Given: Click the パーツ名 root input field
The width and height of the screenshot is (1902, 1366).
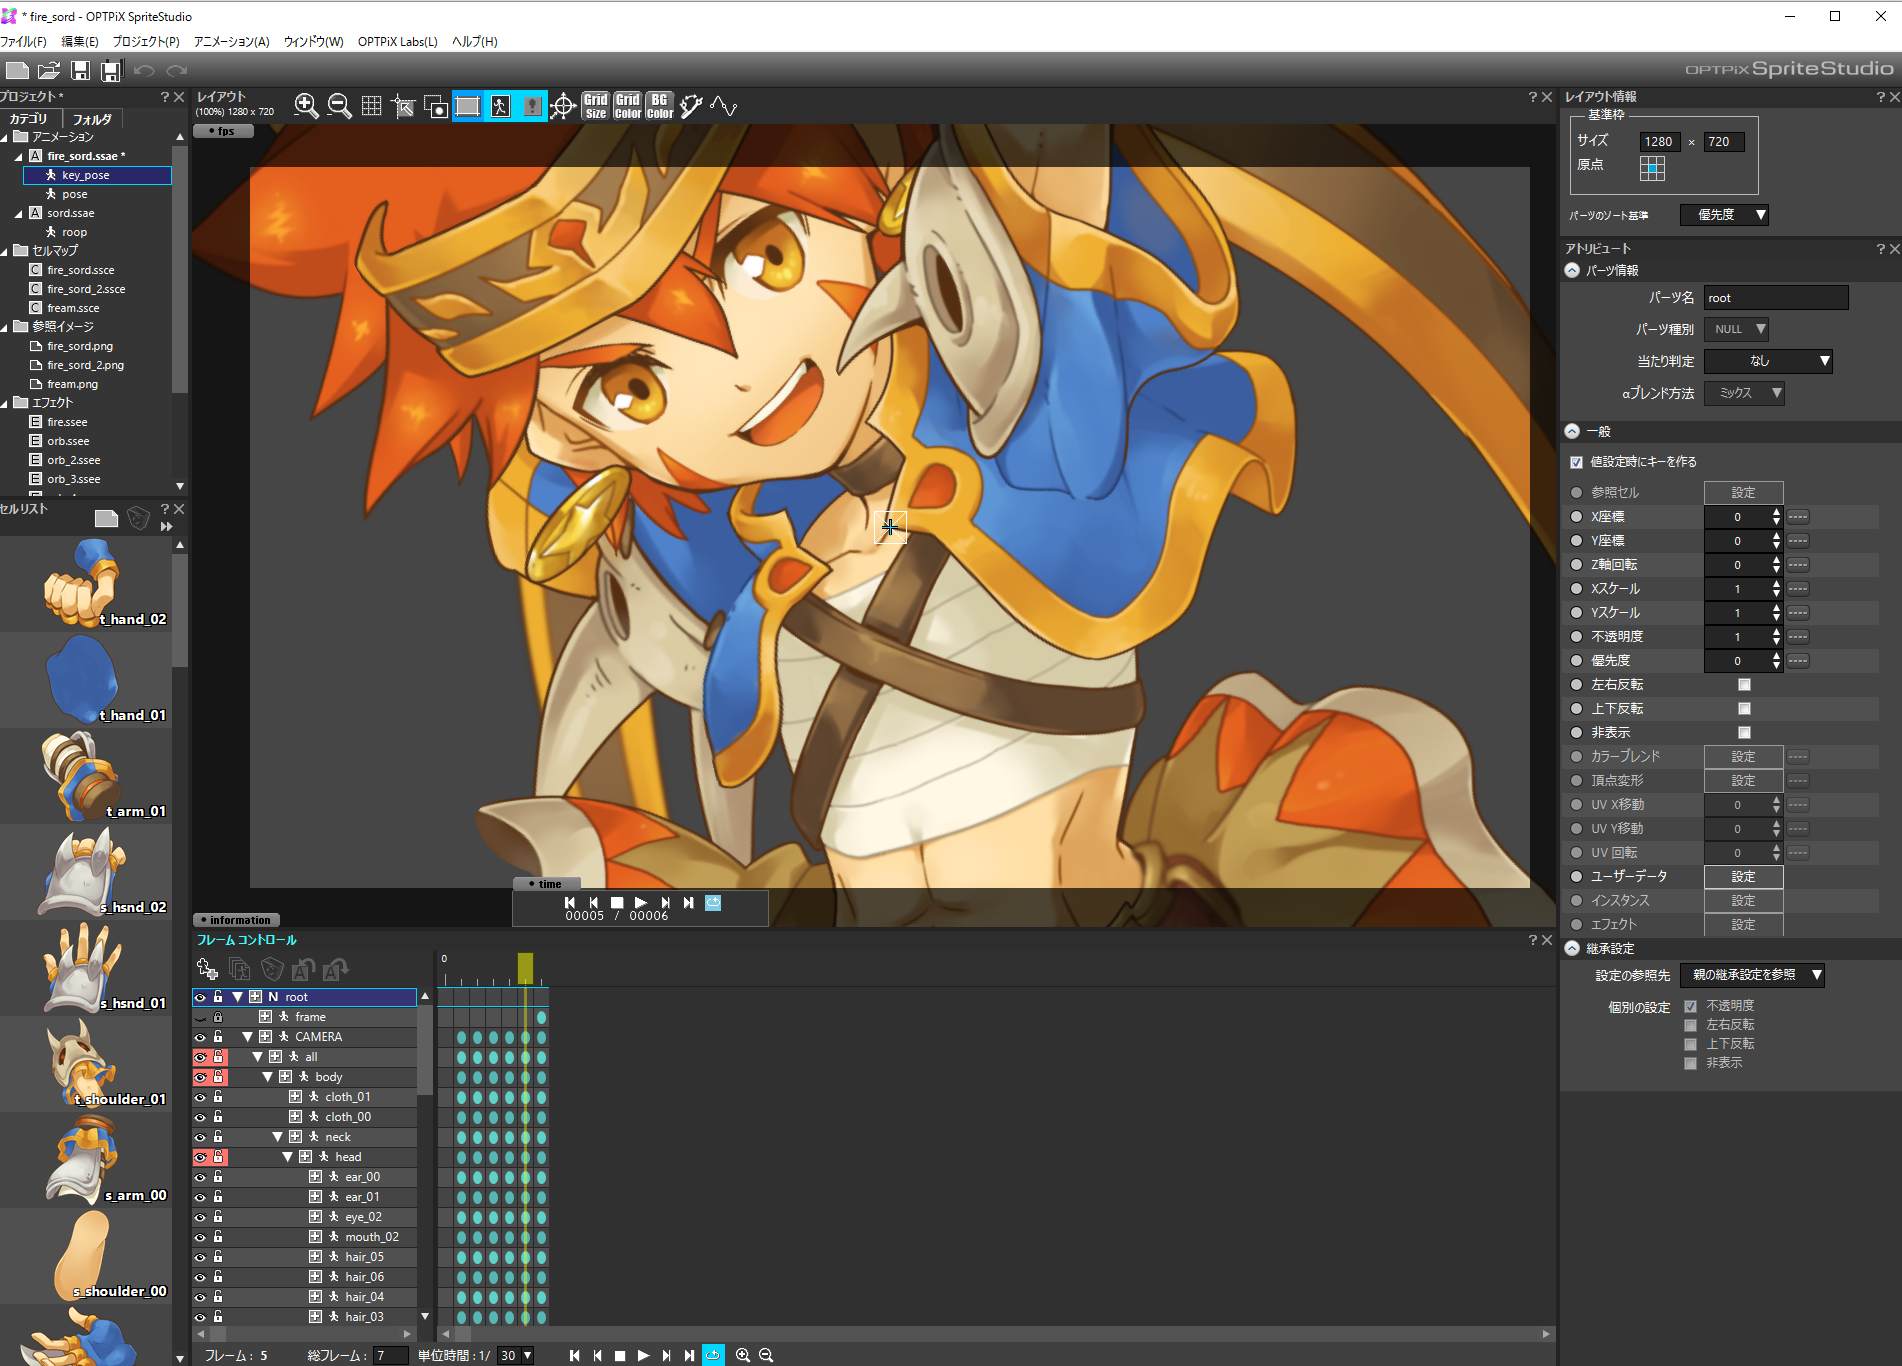Looking at the screenshot, I should click(x=1776, y=298).
